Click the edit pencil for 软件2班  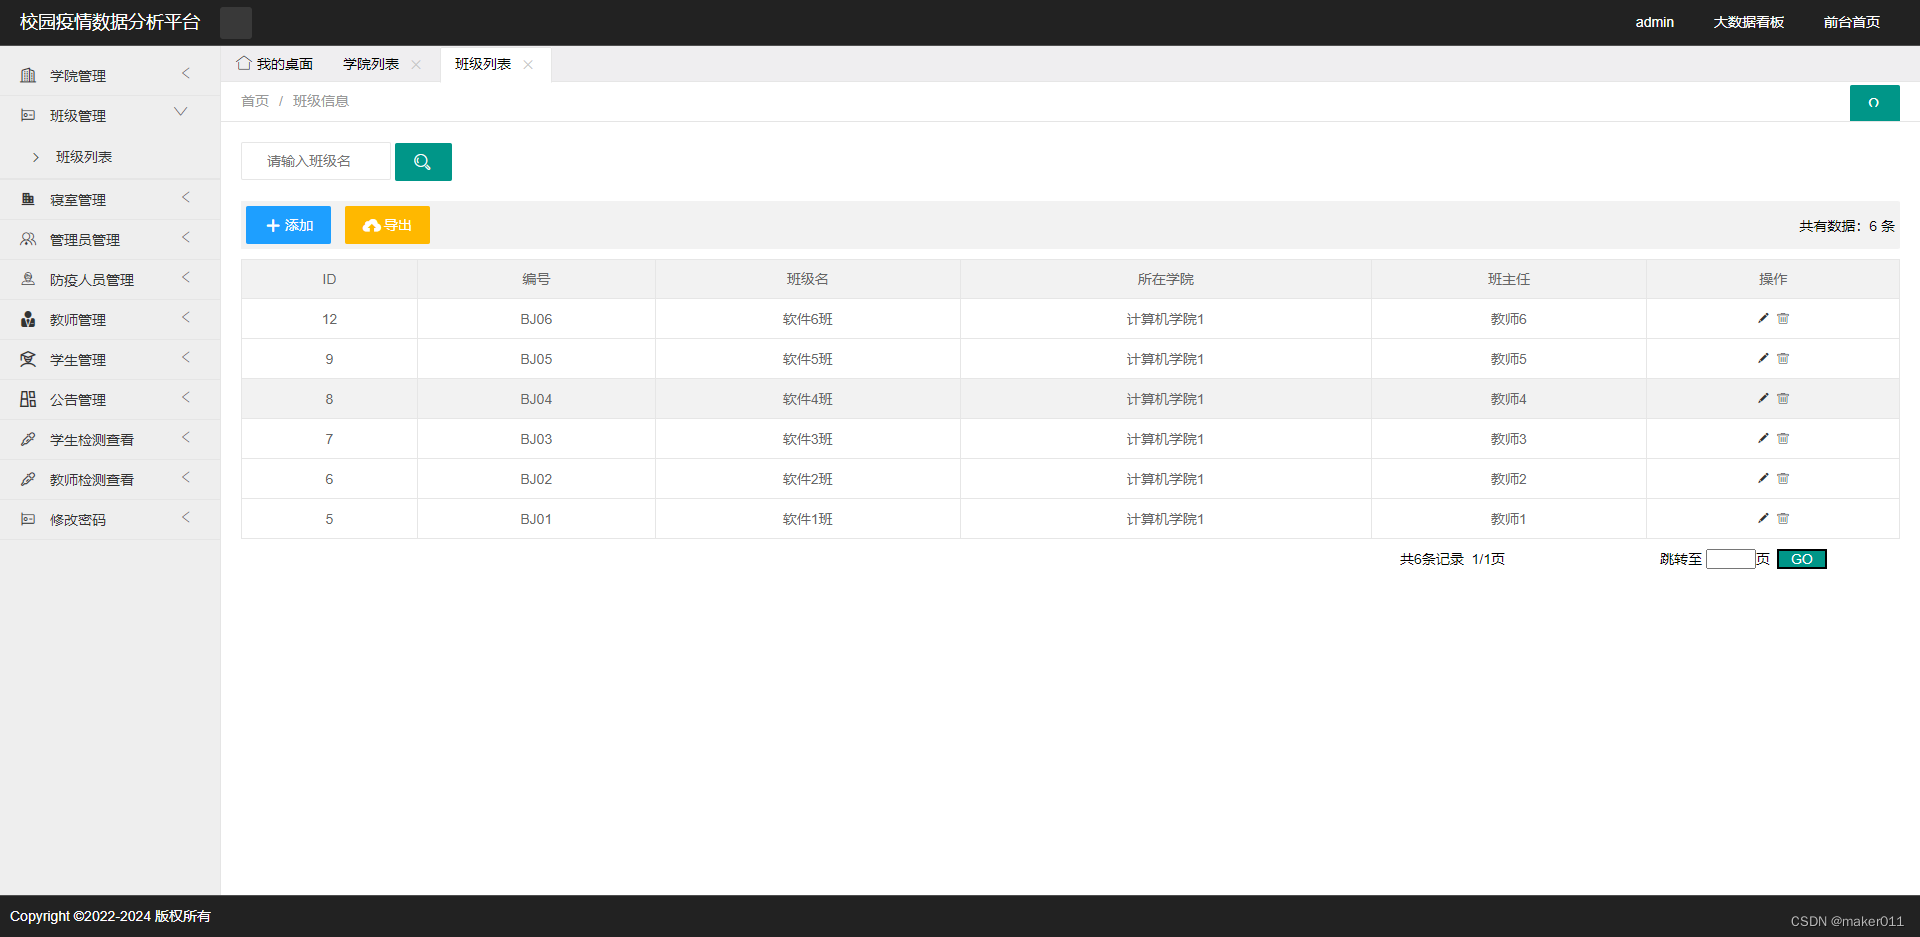(x=1763, y=478)
